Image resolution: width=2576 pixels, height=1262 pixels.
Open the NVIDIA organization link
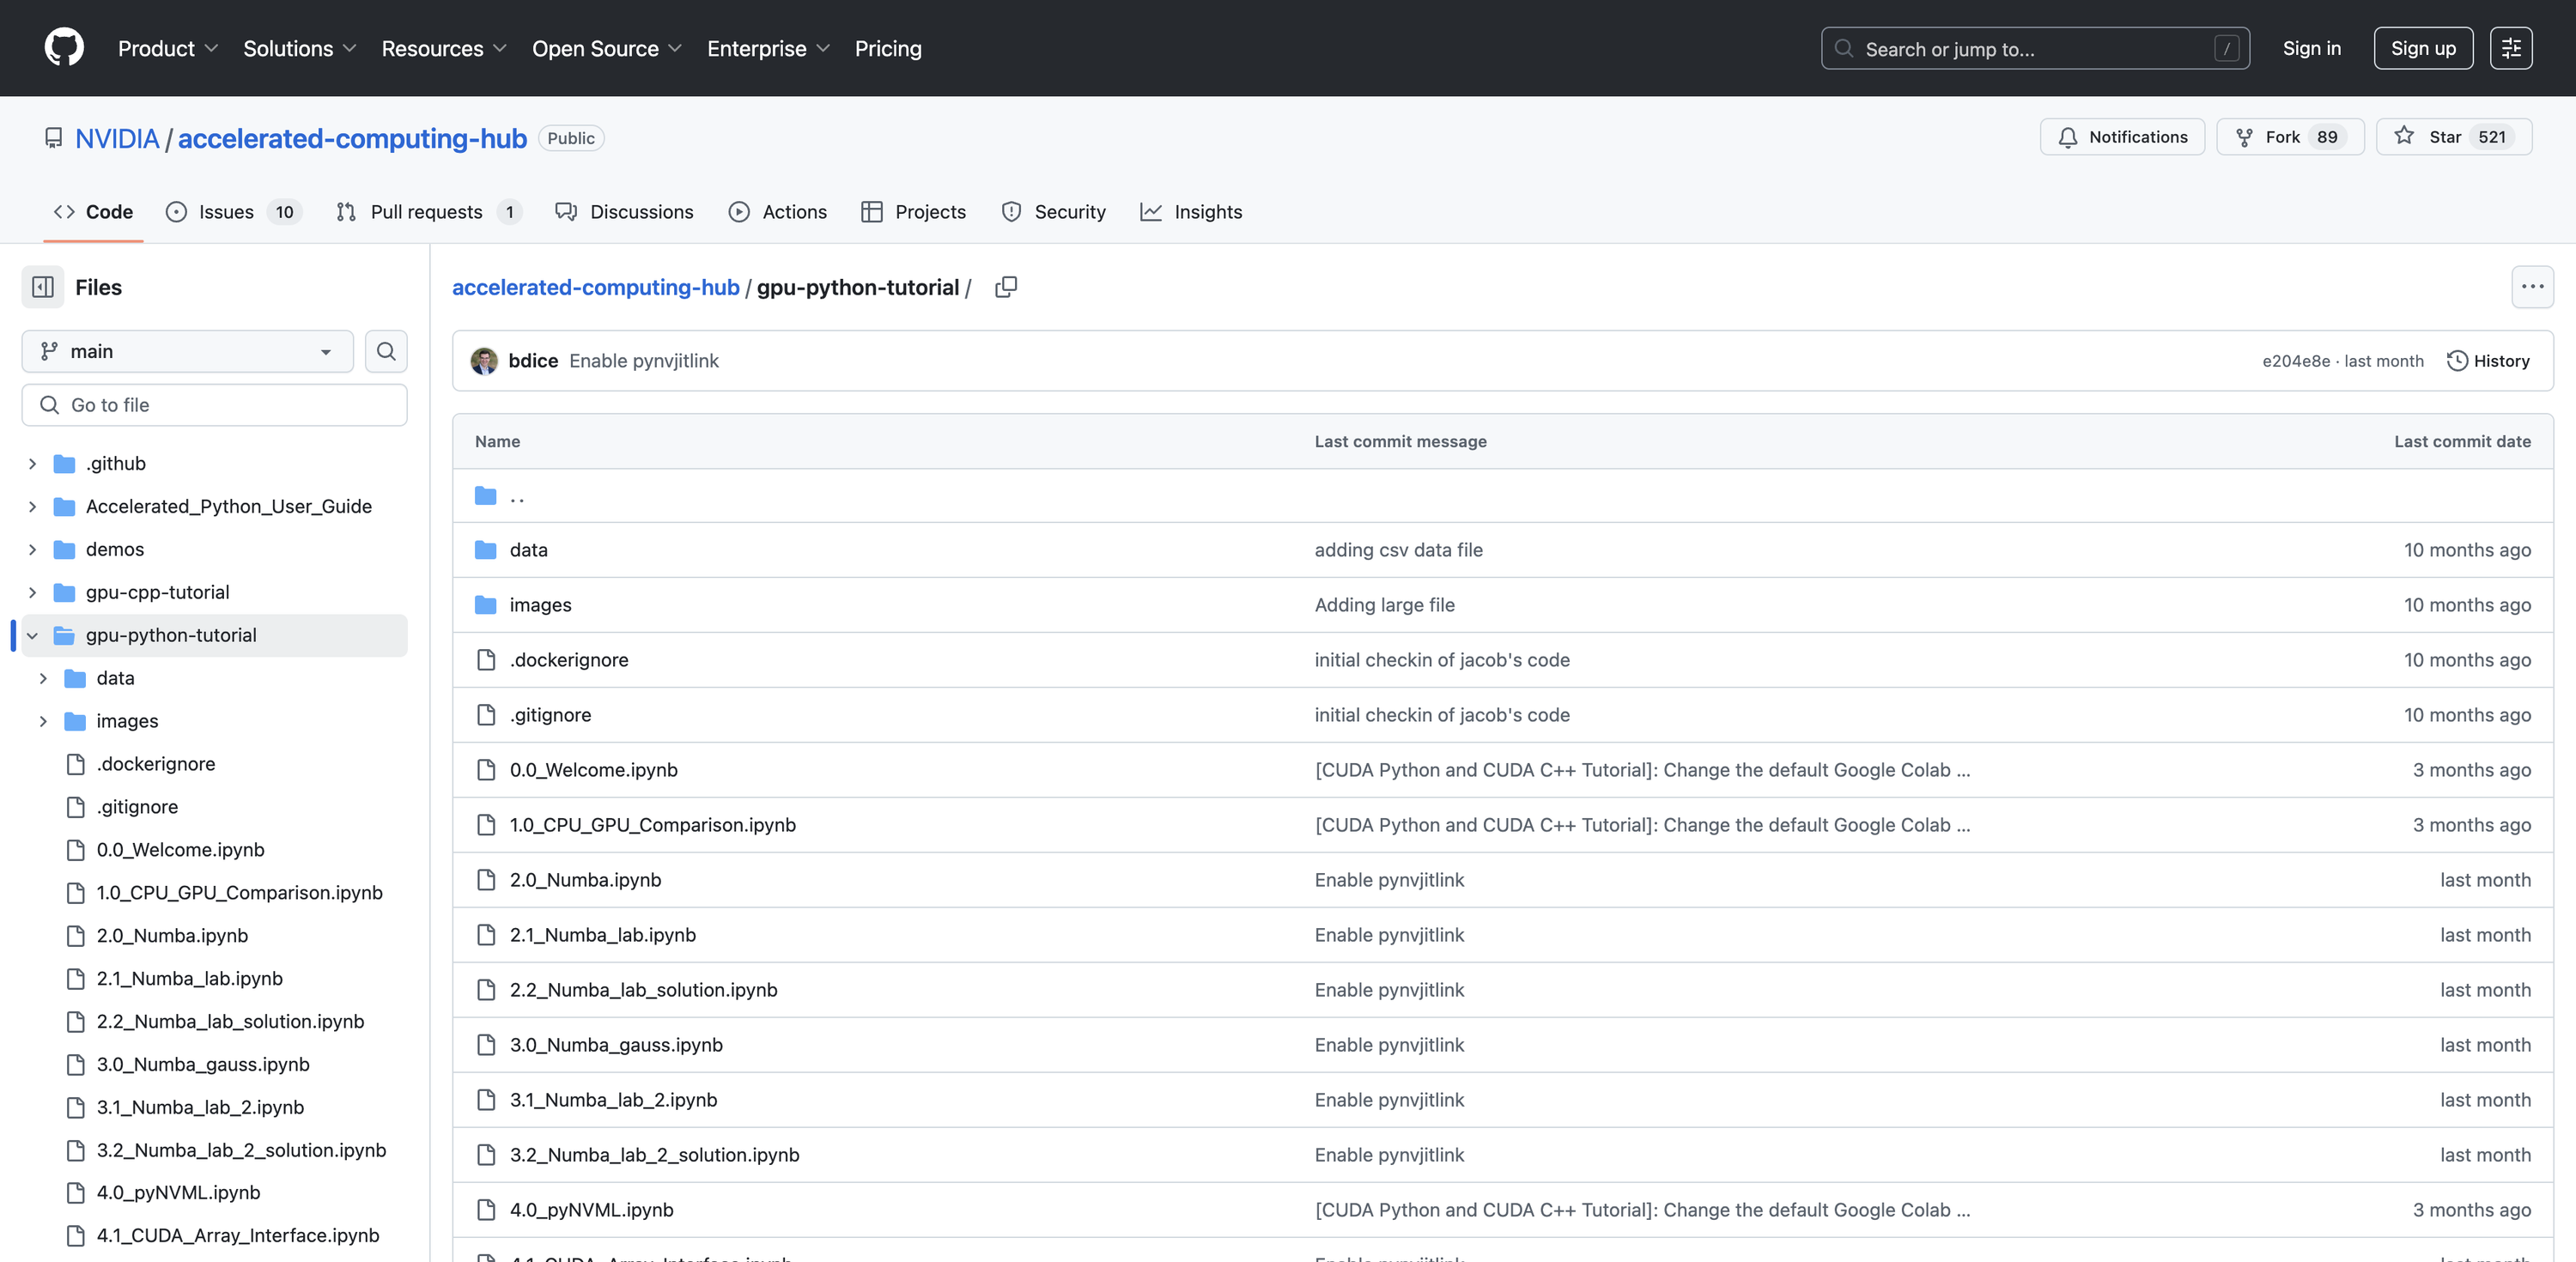click(117, 138)
